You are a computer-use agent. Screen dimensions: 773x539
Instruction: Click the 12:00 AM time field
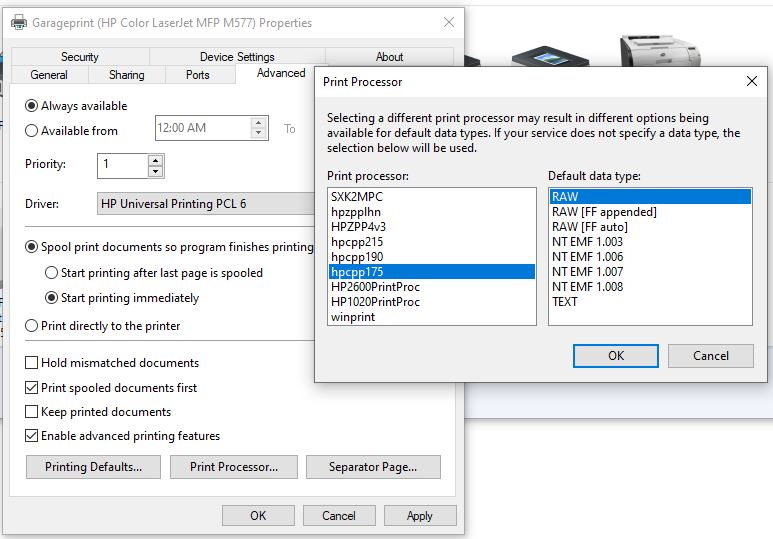[x=203, y=128]
